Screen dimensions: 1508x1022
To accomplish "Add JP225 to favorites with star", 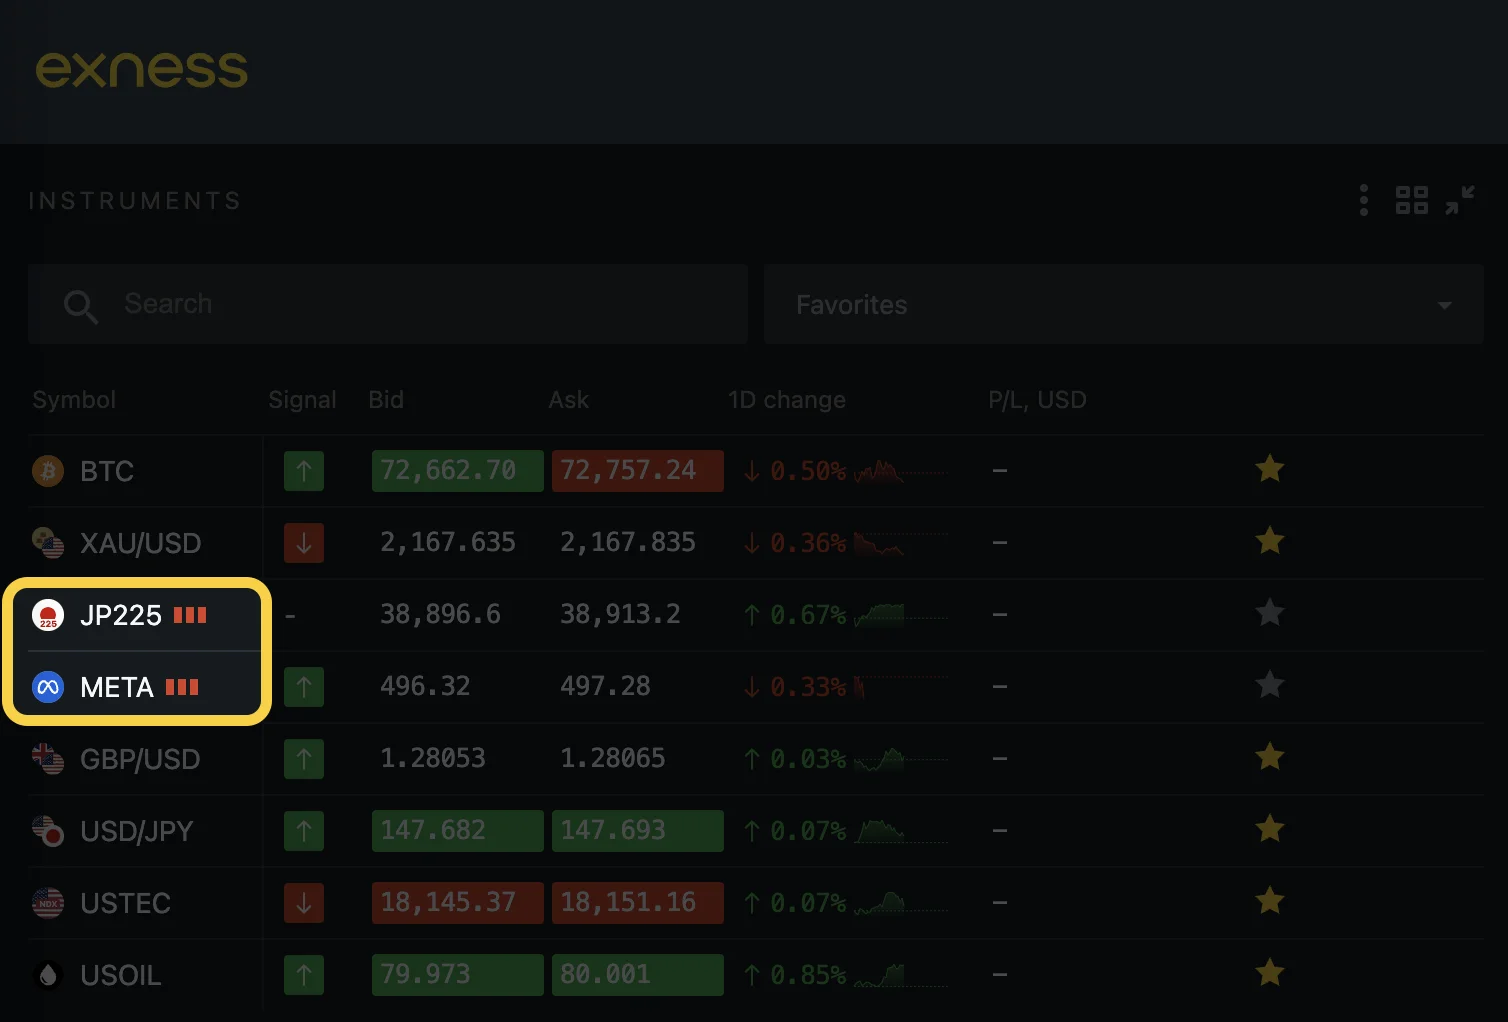I will (x=1270, y=612).
